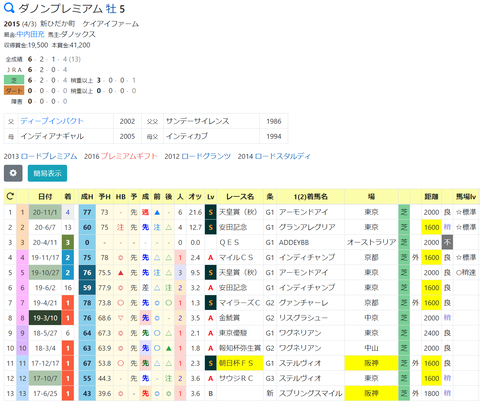Click race name 天皇賞（秋） in 20-11/1 row
Screen dimensions: 480x403
point(238,212)
